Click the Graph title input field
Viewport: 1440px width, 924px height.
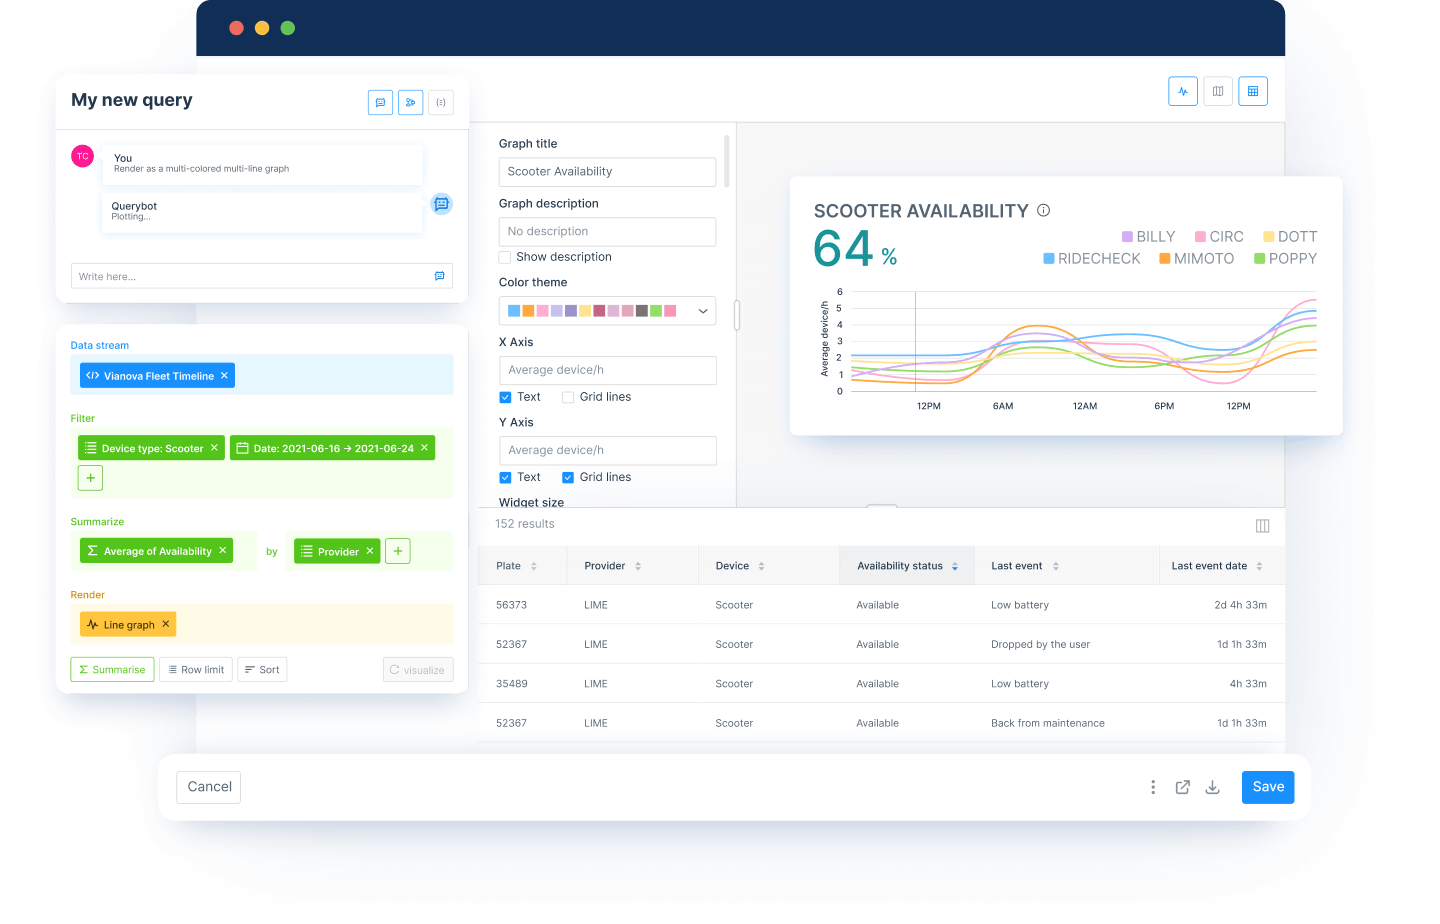pyautogui.click(x=607, y=172)
